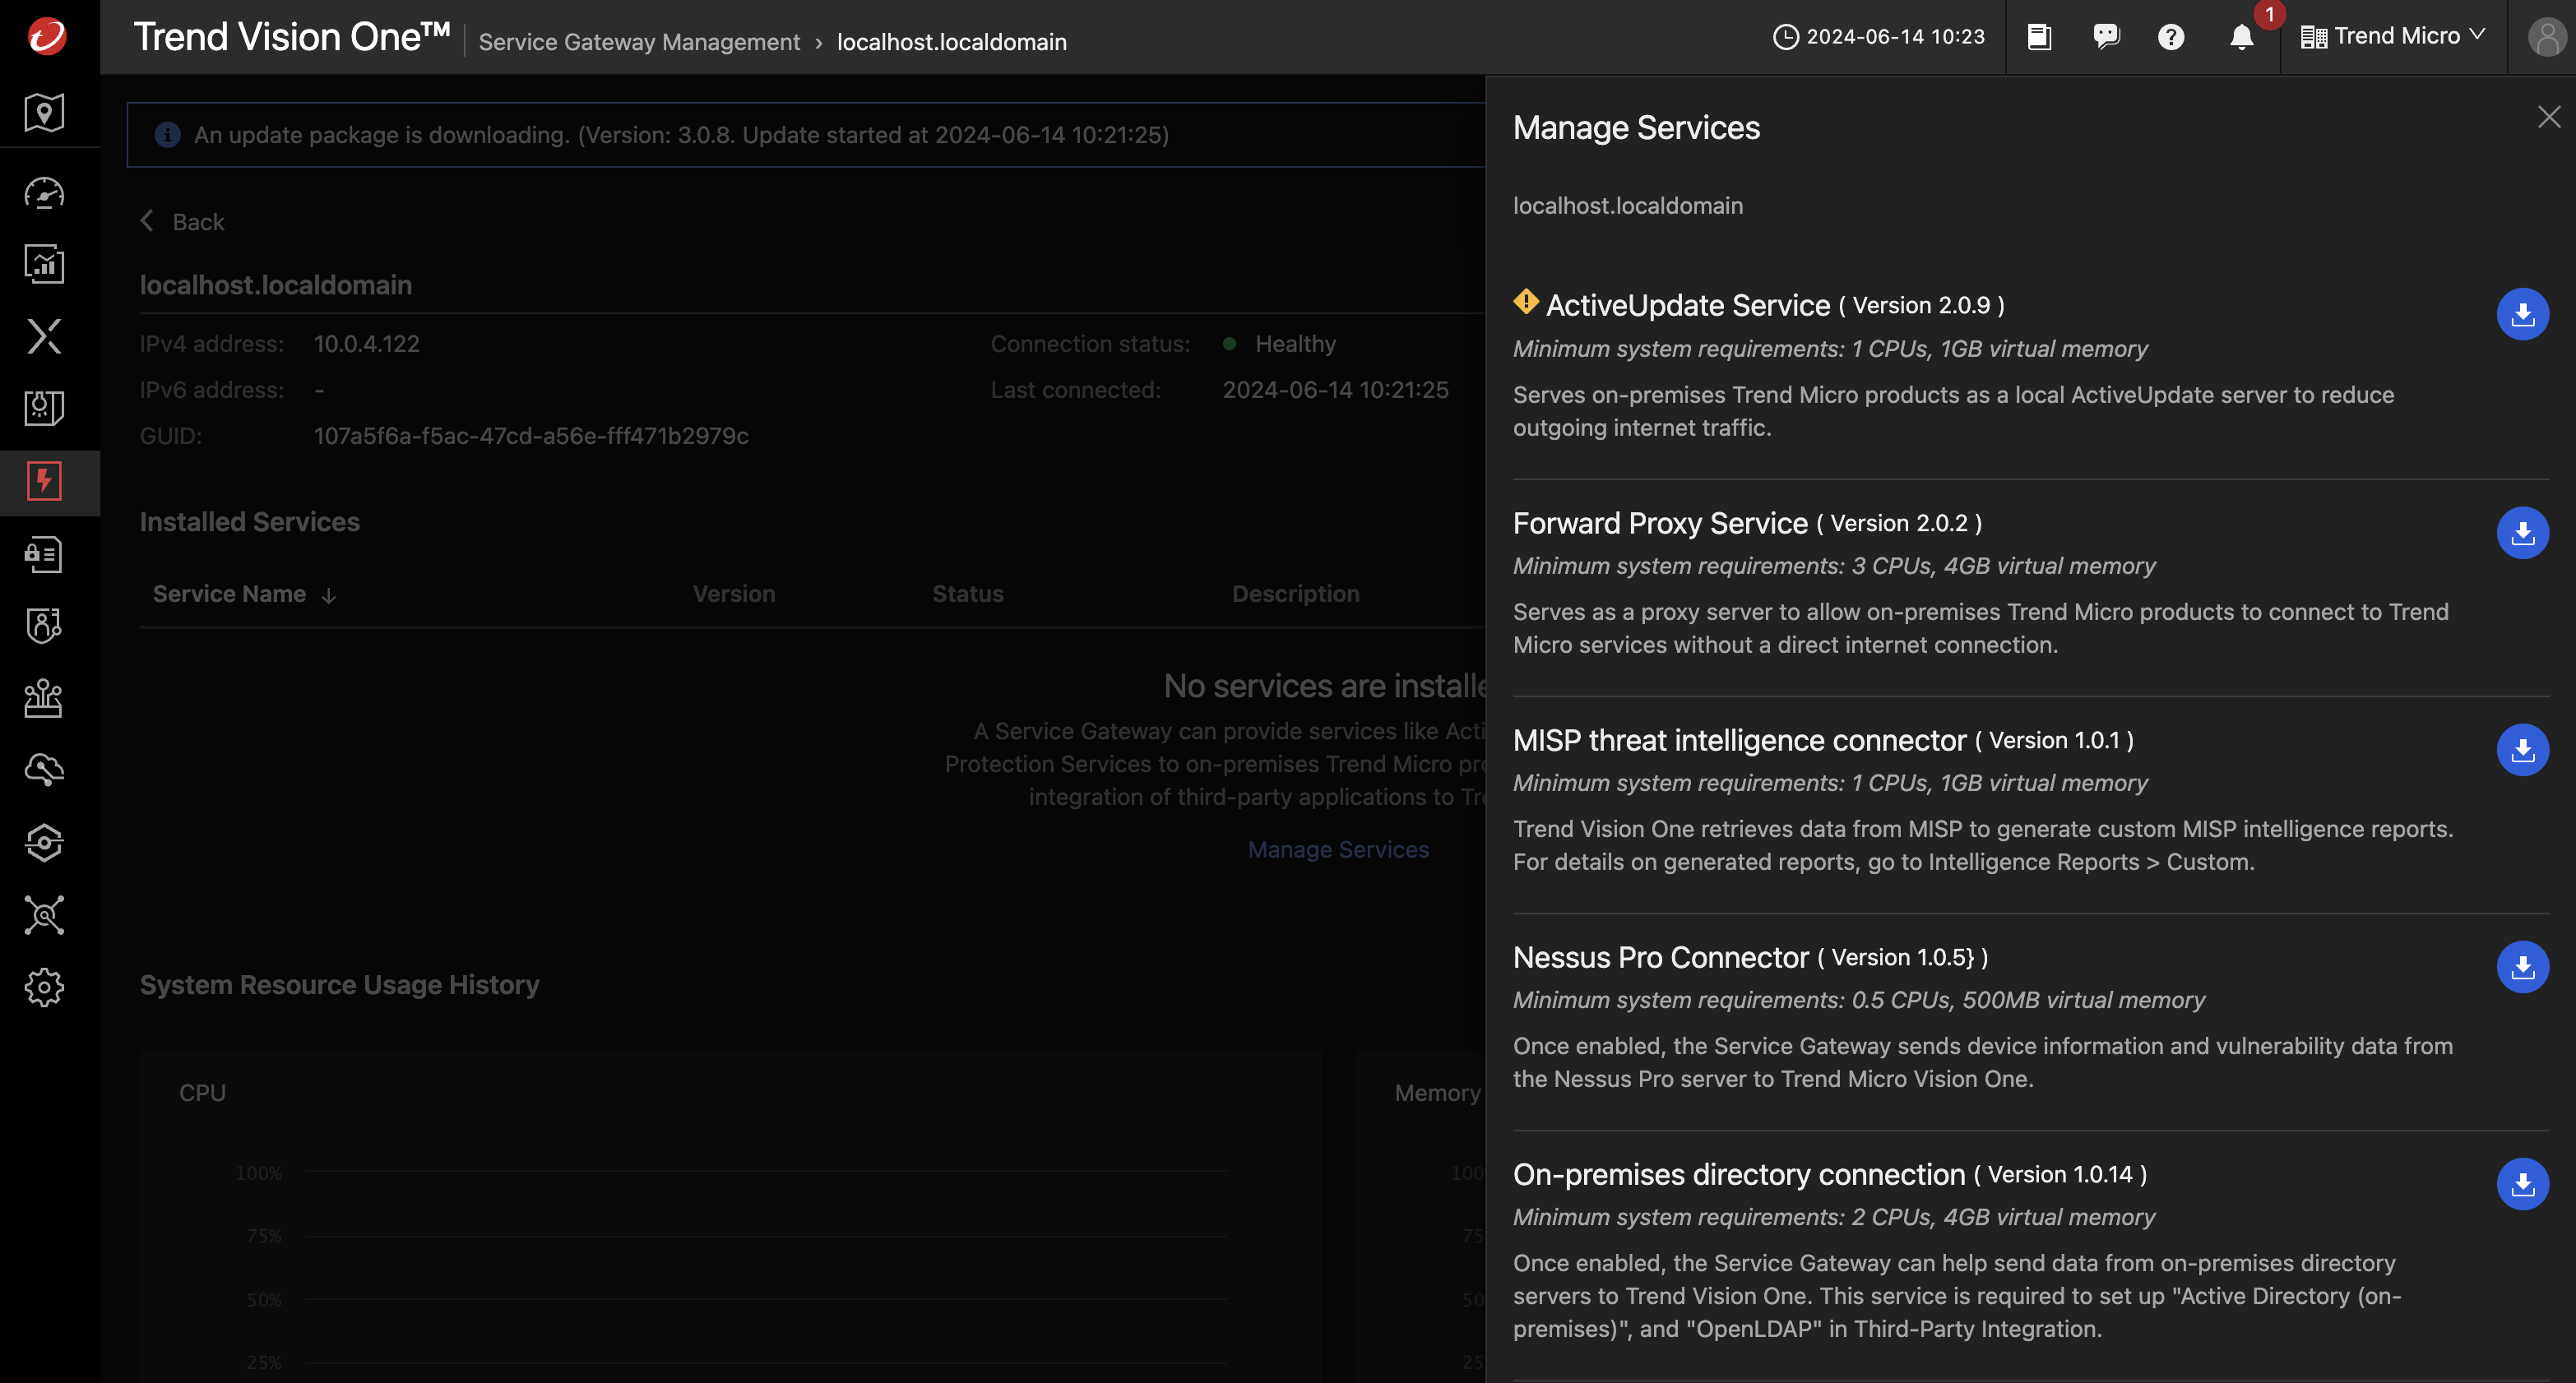Click the MISP threat intelligence connector title
This screenshot has height=1383, width=2576.
pyautogui.click(x=1739, y=740)
